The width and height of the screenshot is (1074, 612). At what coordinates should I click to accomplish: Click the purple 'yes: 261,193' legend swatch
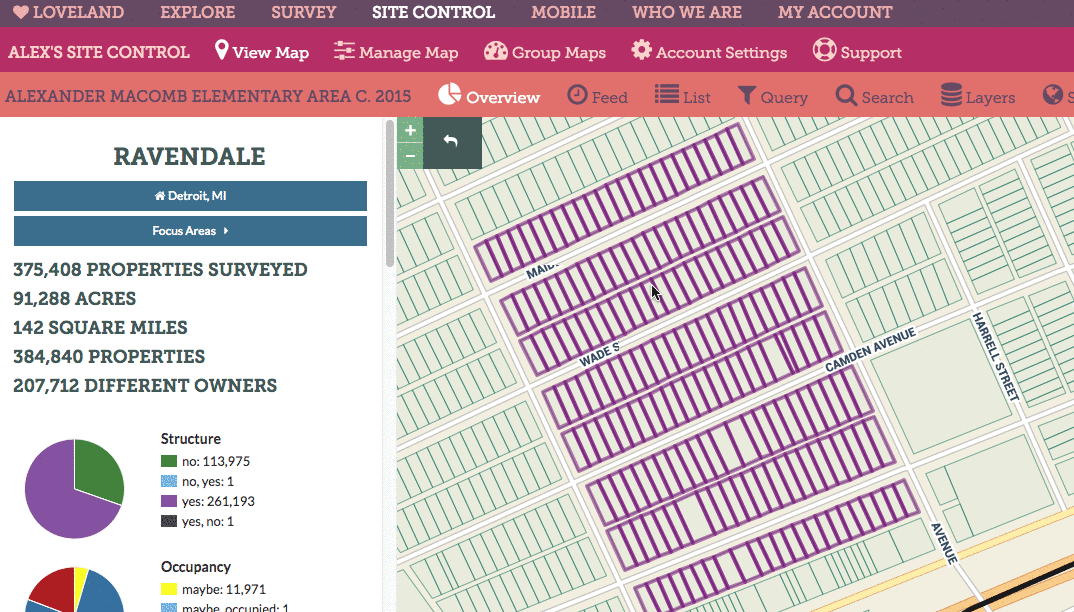point(168,501)
